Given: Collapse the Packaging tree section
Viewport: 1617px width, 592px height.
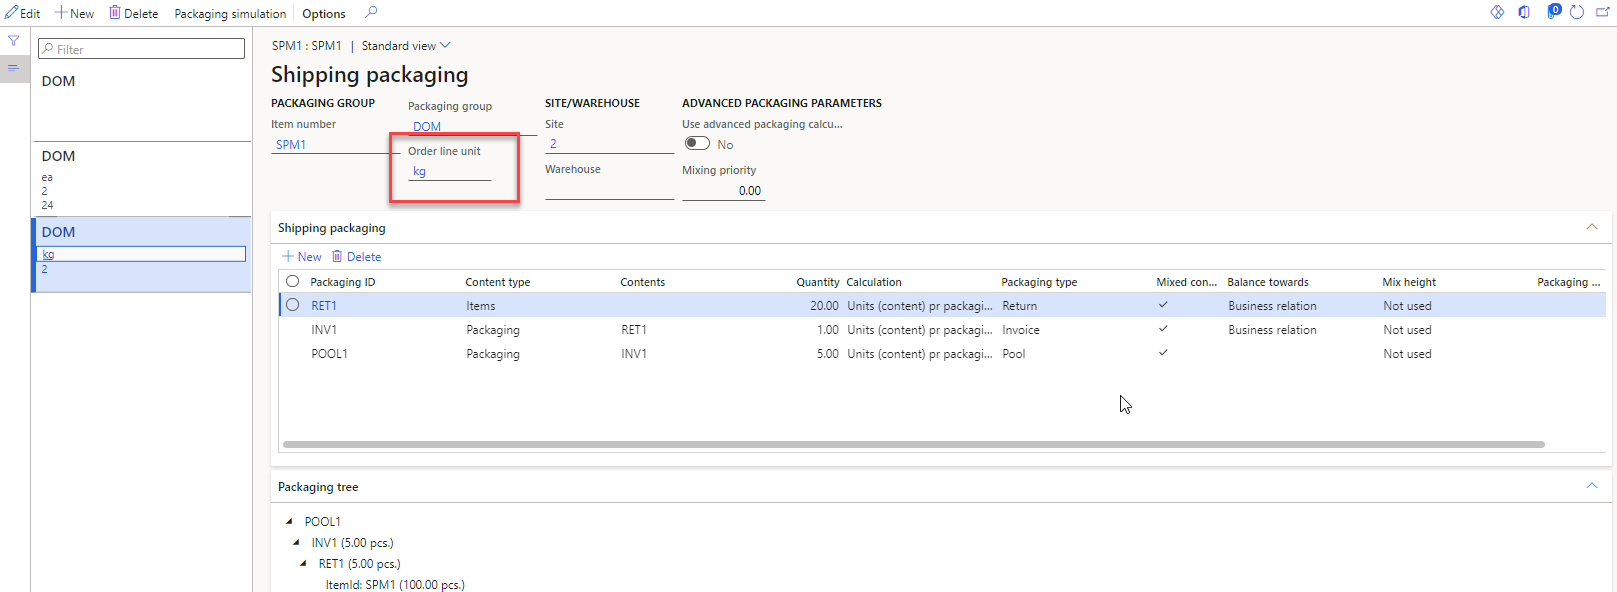Looking at the screenshot, I should click(1591, 486).
